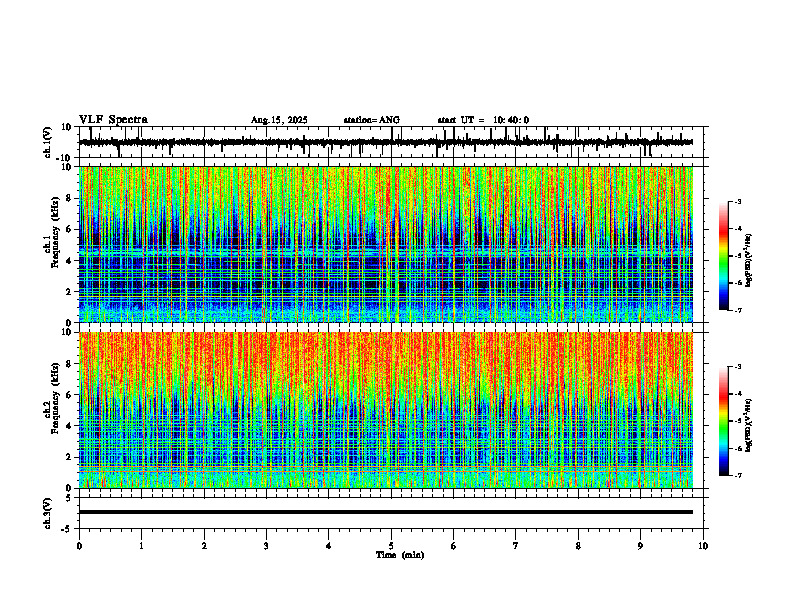This screenshot has height=612, width=792.
Task: Click the upper color scale bar for ch.1
Action: coord(723,256)
